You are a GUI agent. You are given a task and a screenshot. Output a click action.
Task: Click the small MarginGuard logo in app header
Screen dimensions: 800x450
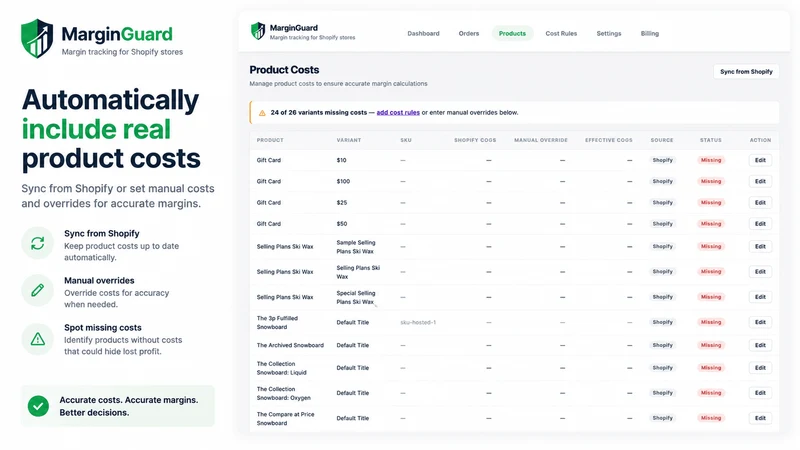pyautogui.click(x=258, y=31)
